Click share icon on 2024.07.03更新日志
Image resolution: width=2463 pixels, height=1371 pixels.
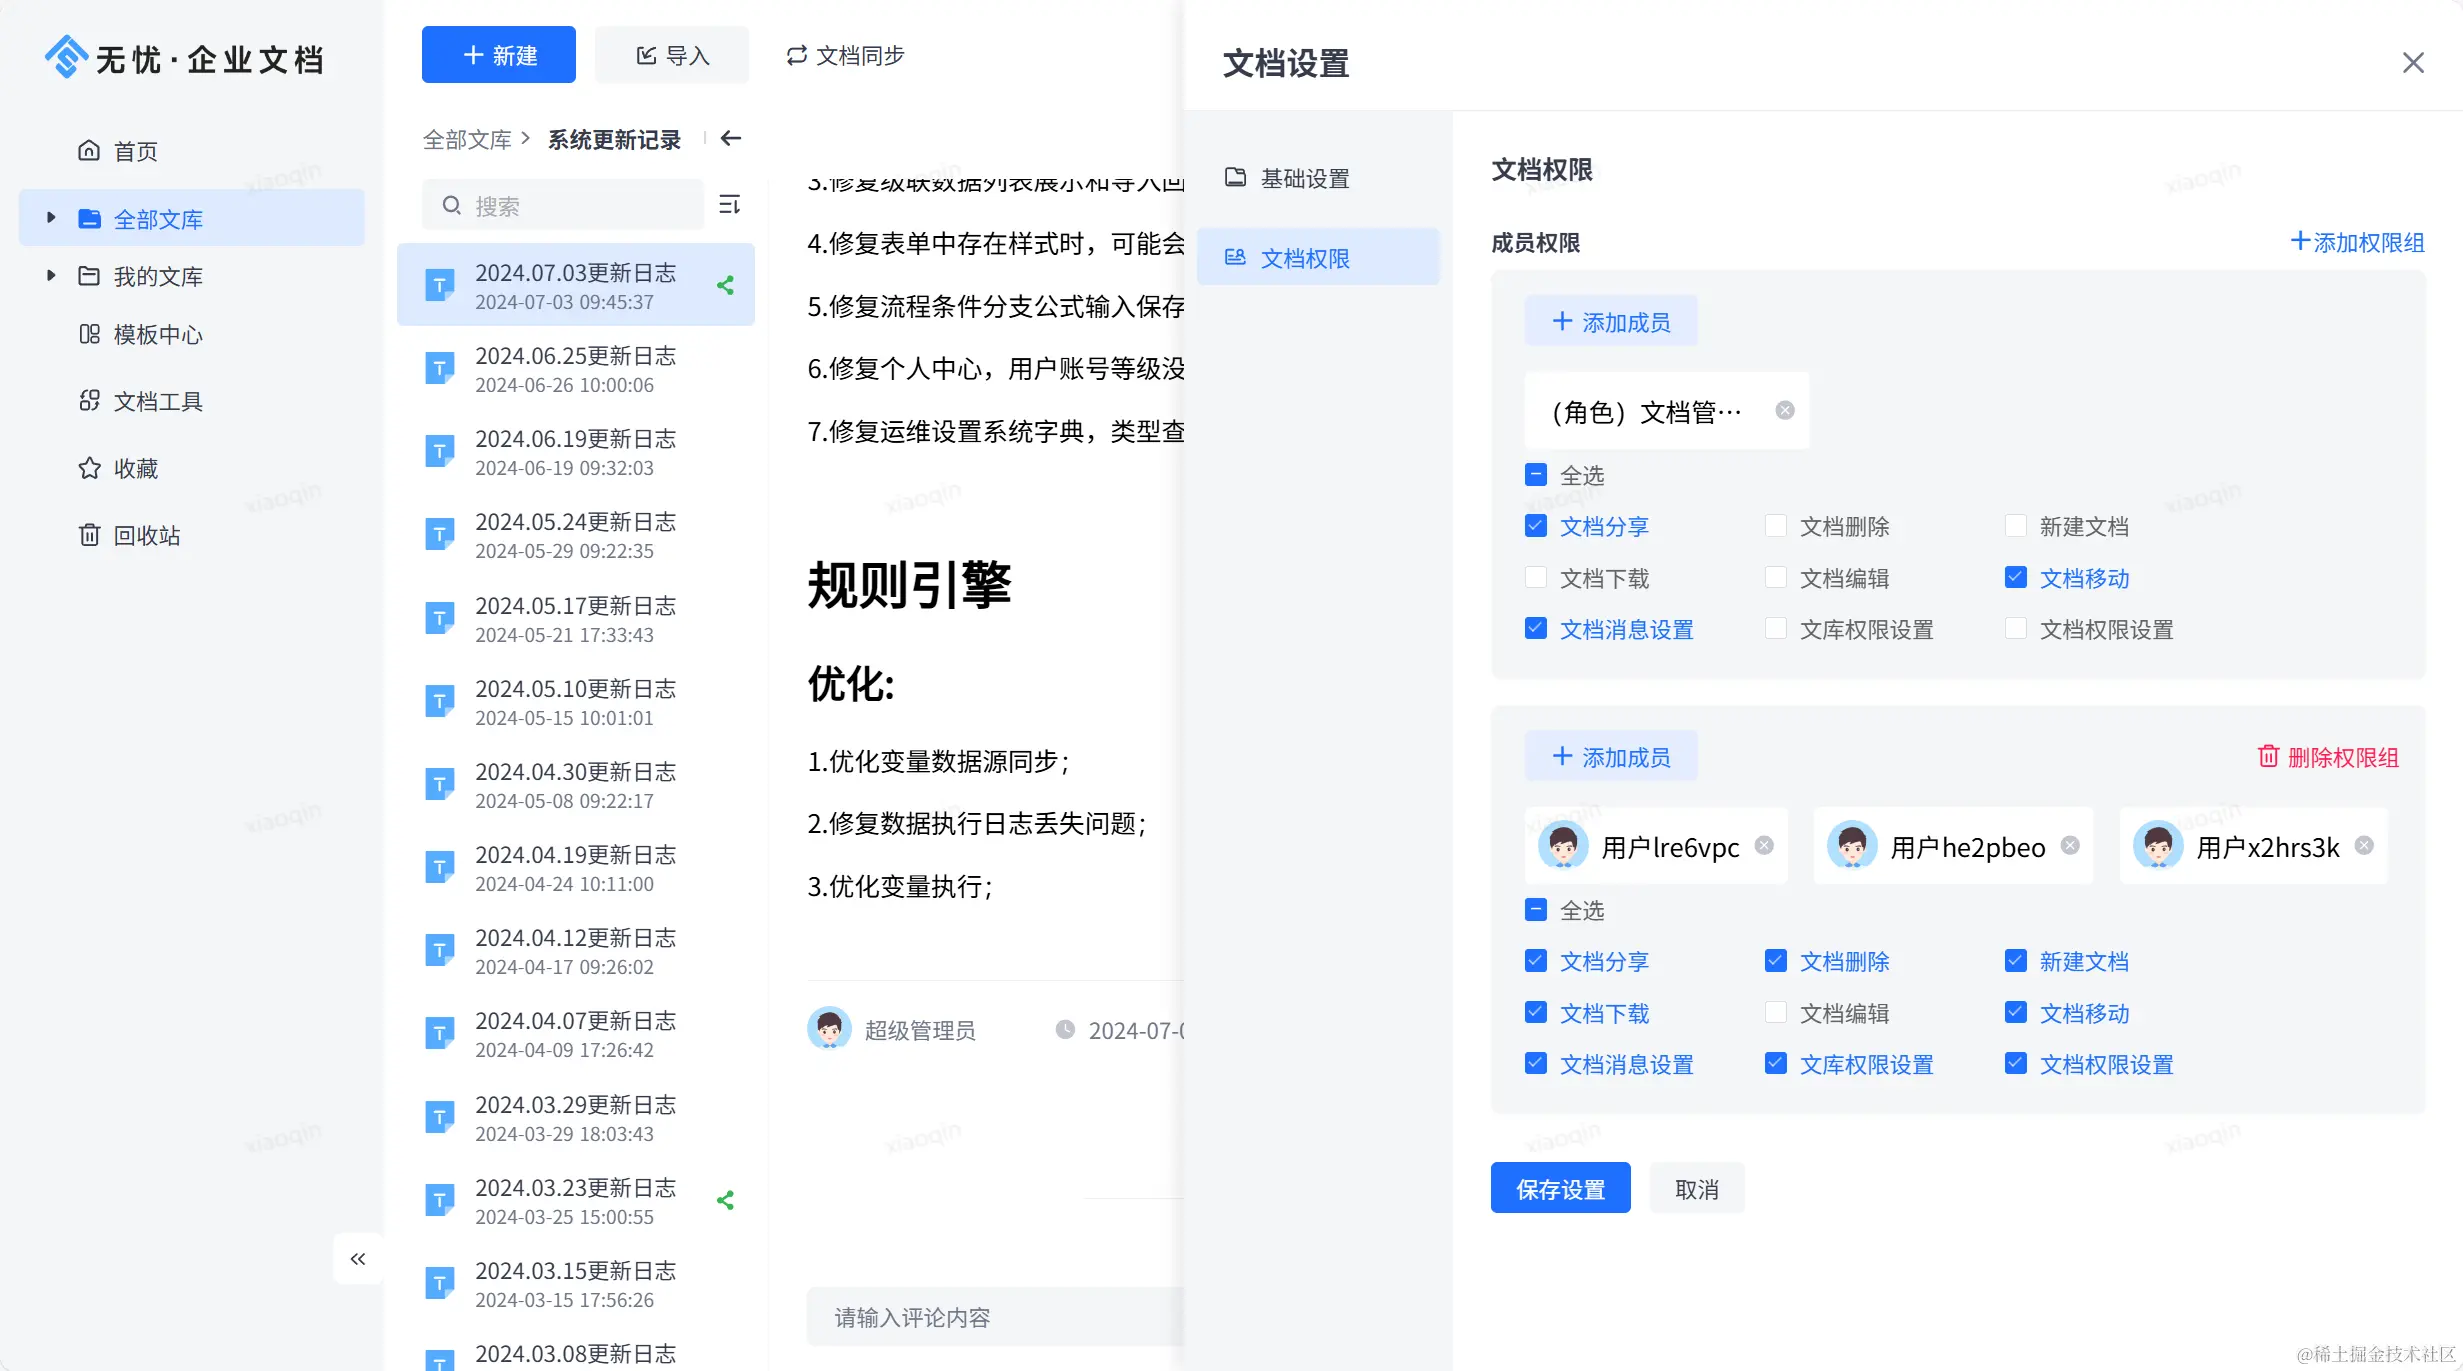726,286
